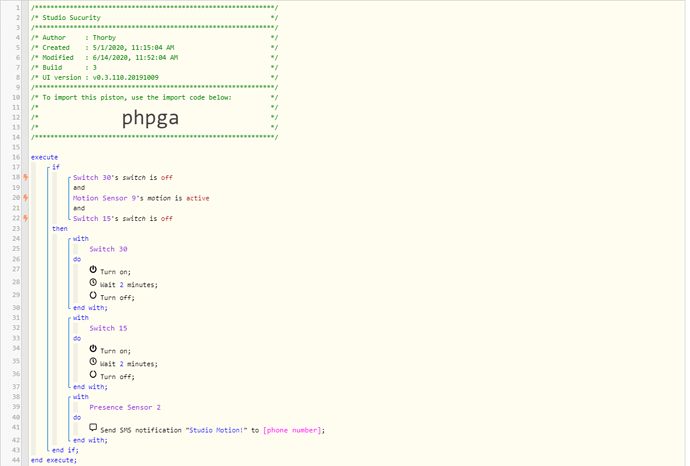Select device 'Switch 15' on line 32
Viewport: 690px width, 466px height.
click(108, 328)
